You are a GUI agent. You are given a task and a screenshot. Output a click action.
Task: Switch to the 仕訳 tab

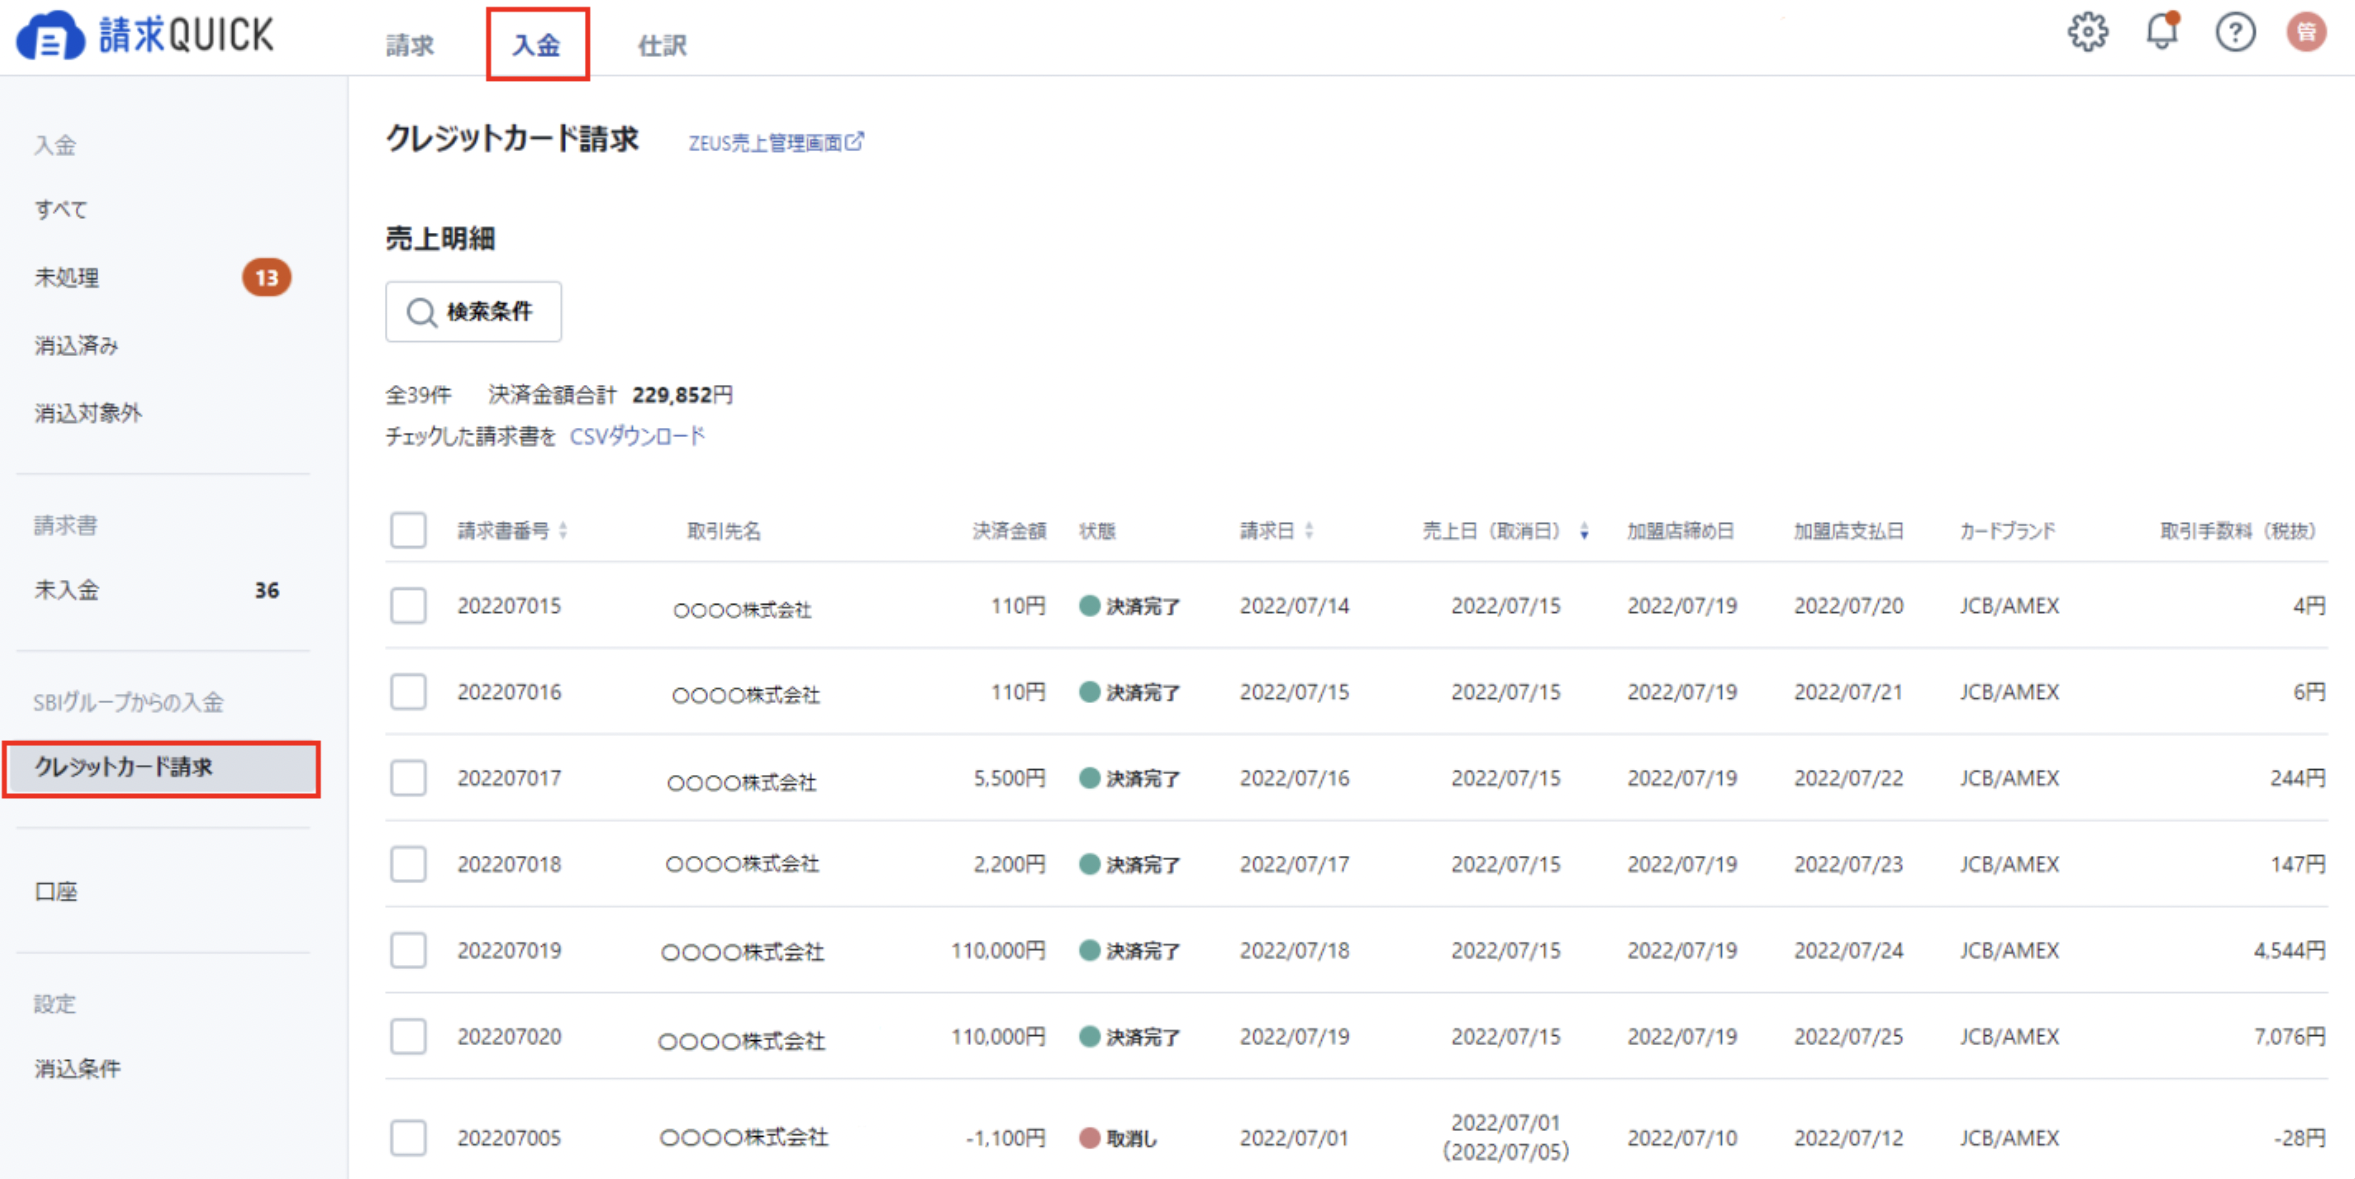click(x=662, y=43)
